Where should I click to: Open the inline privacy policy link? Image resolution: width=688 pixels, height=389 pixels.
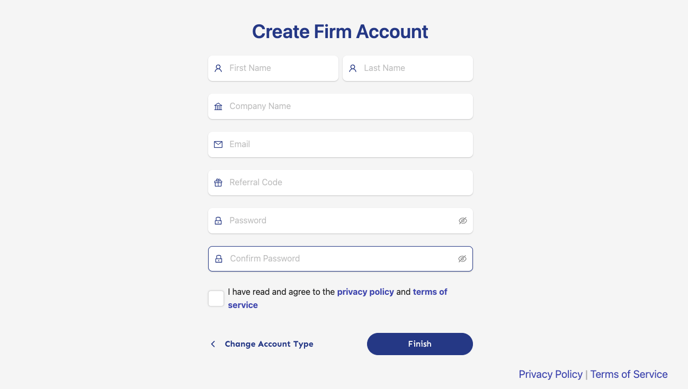(366, 292)
